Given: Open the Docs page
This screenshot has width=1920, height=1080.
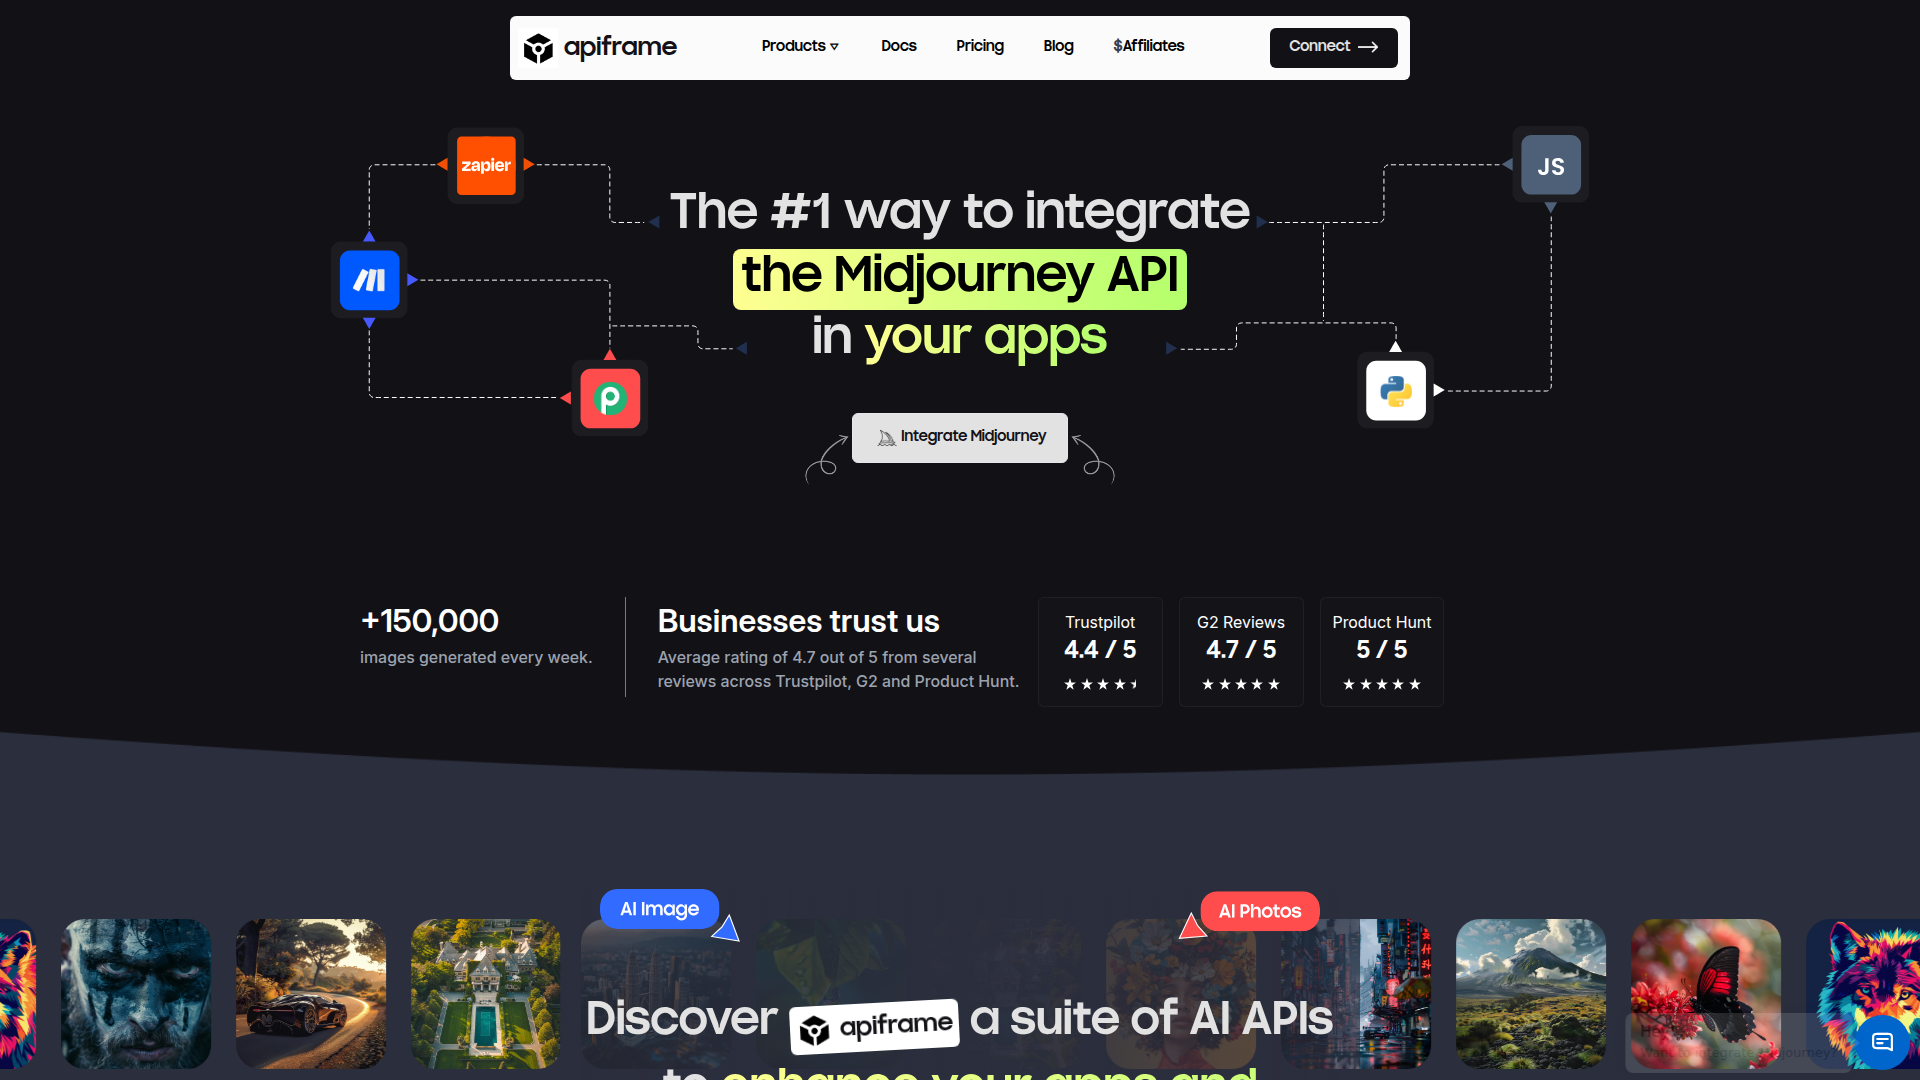Looking at the screenshot, I should click(x=898, y=46).
